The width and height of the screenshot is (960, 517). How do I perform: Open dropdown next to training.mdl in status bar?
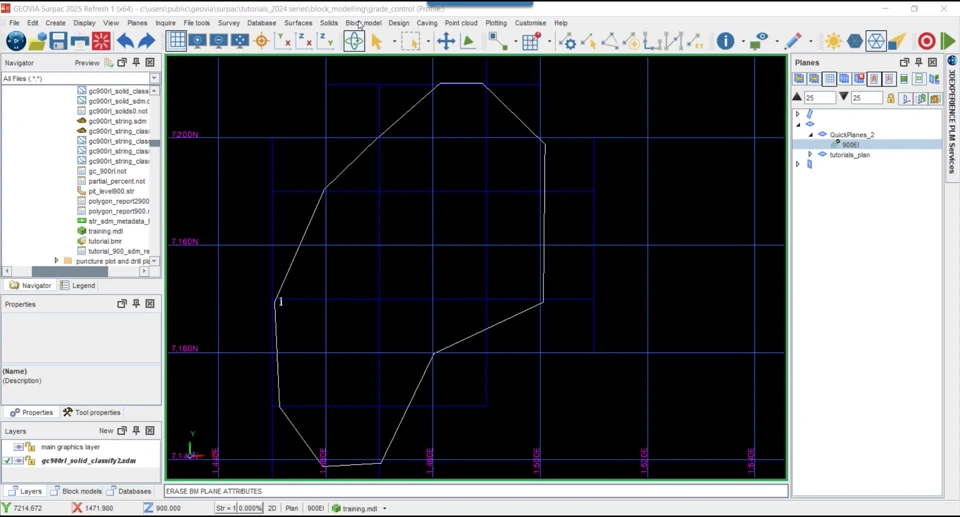click(x=384, y=508)
